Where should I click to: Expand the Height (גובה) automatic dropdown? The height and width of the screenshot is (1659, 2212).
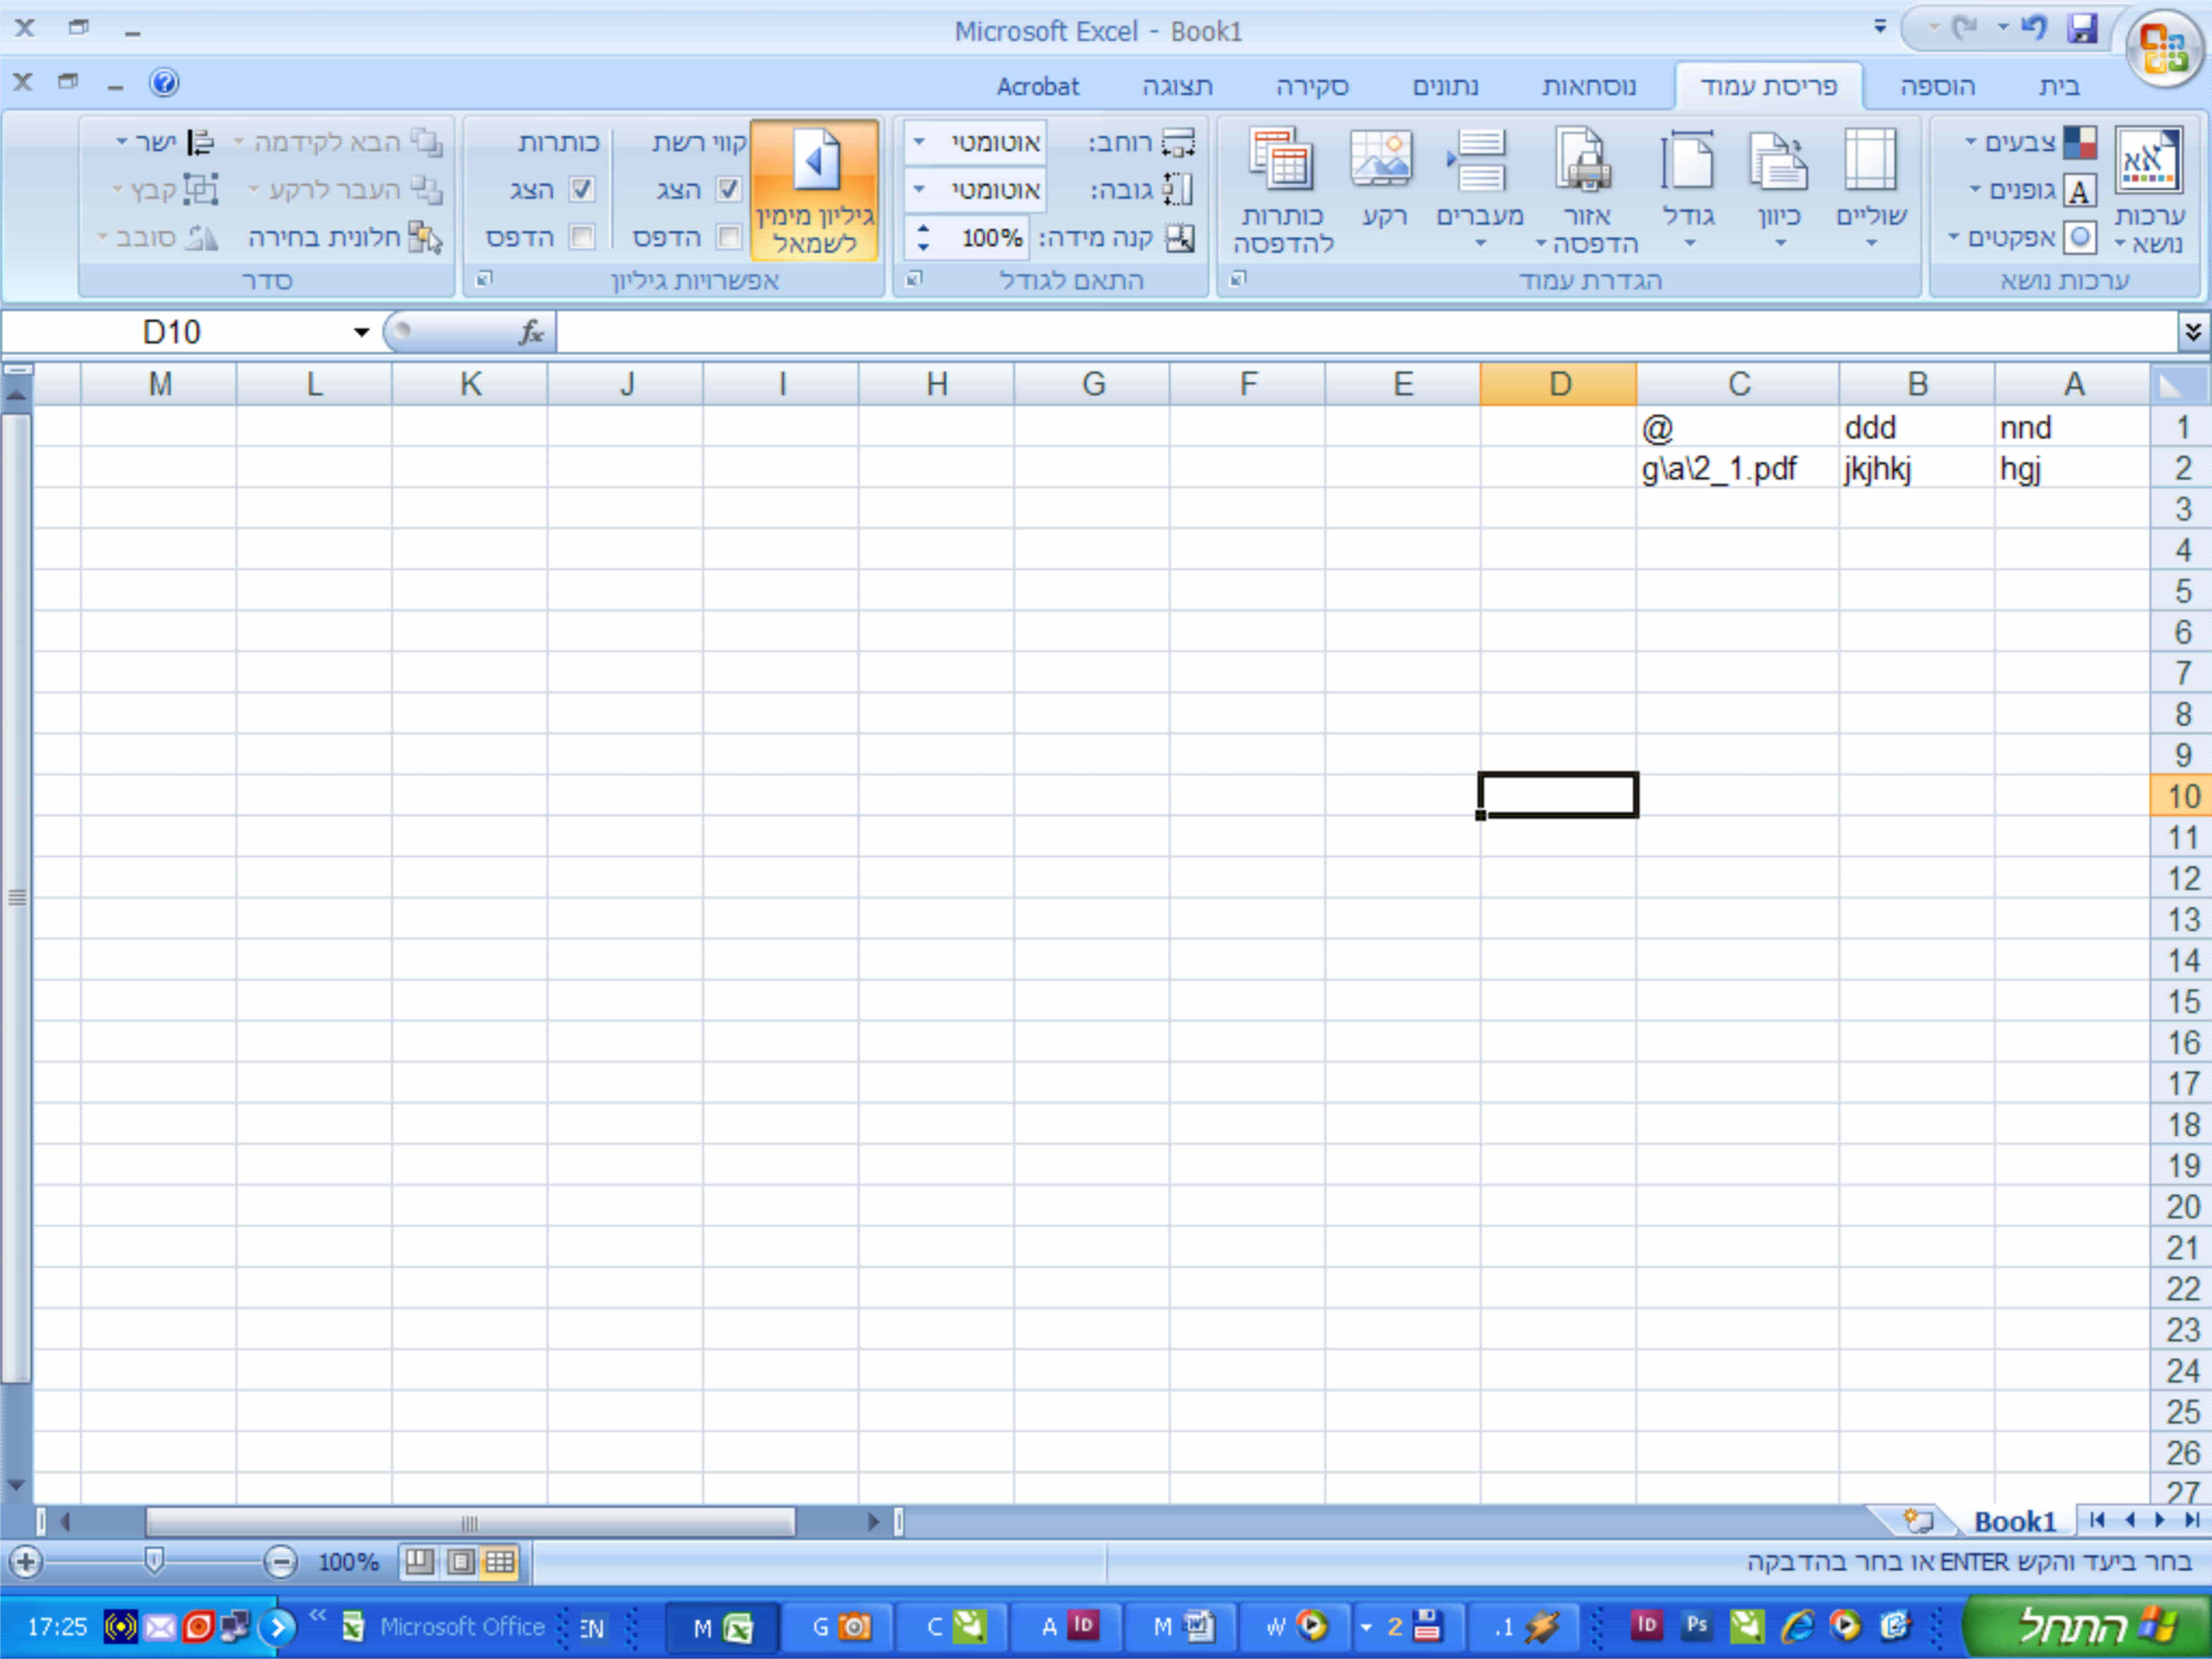(920, 189)
